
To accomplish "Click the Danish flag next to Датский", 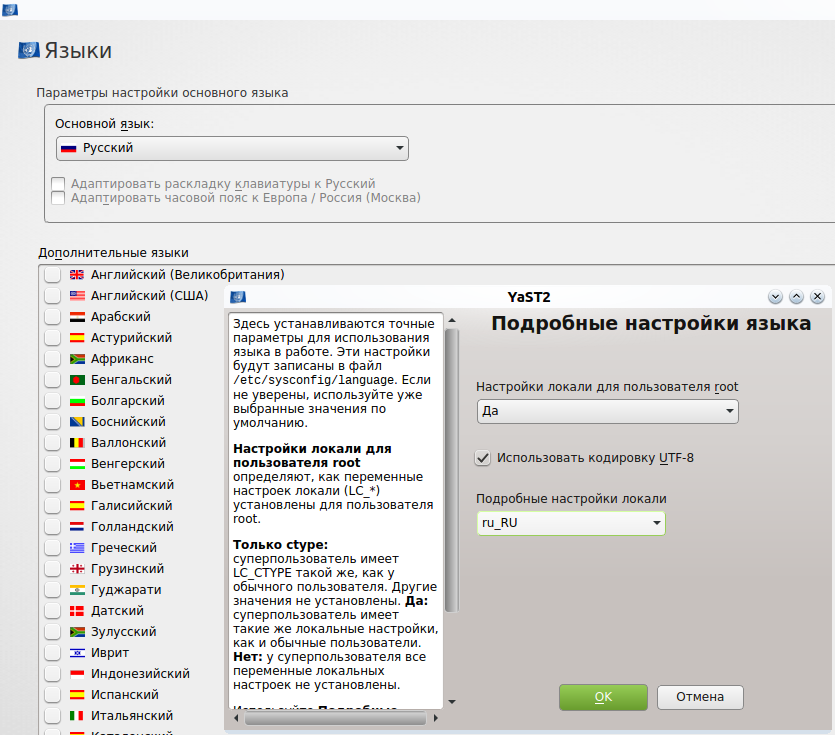I will (x=78, y=611).
